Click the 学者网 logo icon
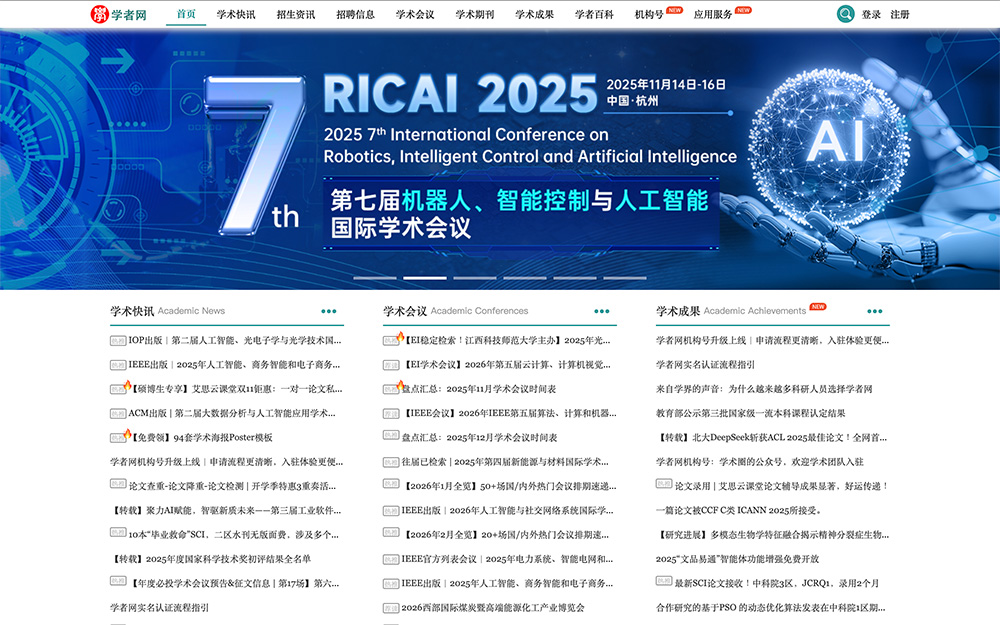The height and width of the screenshot is (625, 1000). [x=99, y=14]
